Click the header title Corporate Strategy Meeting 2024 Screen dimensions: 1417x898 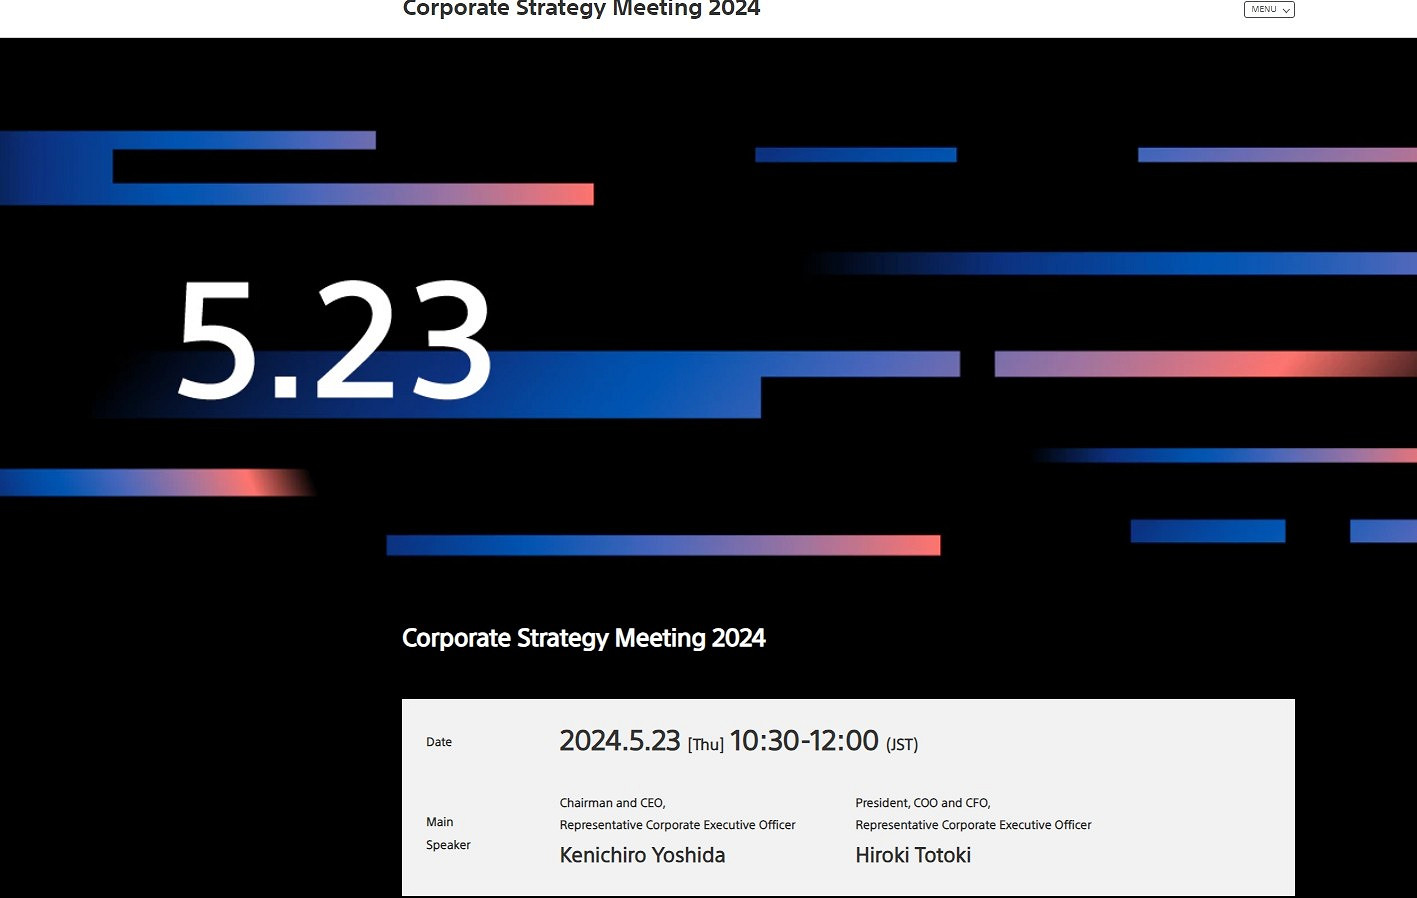581,10
